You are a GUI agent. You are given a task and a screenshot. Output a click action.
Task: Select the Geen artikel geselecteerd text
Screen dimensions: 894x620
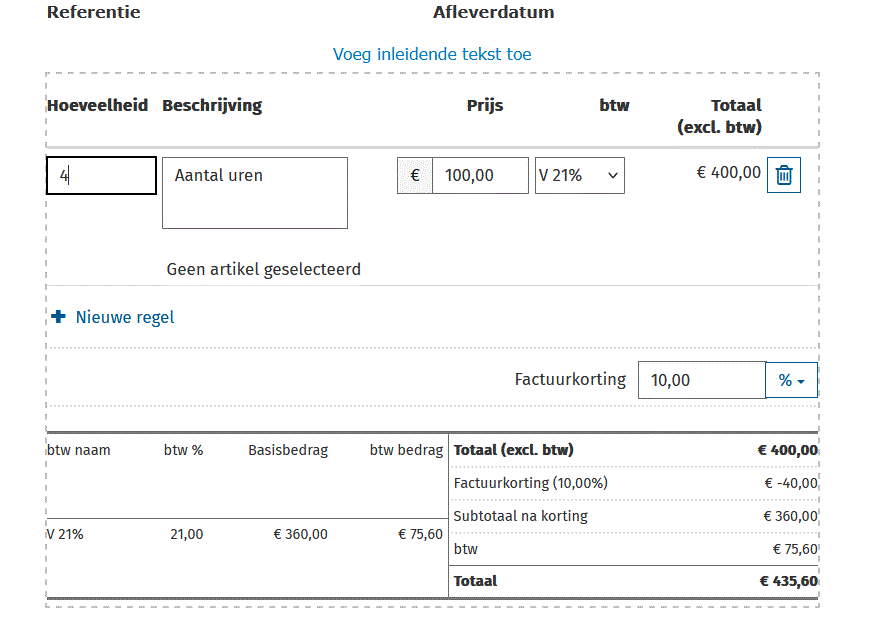coord(263,269)
